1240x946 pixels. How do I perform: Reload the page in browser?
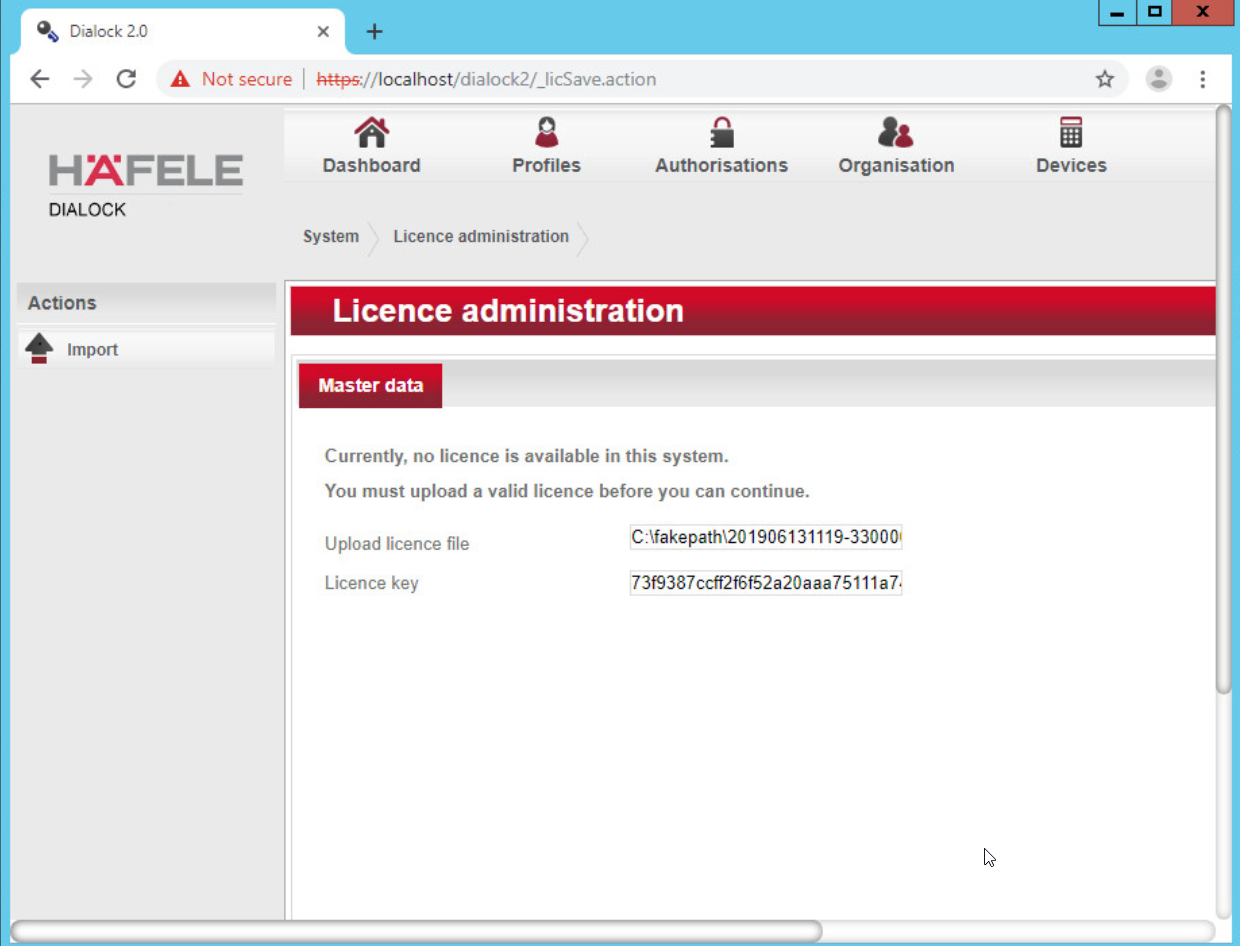126,79
